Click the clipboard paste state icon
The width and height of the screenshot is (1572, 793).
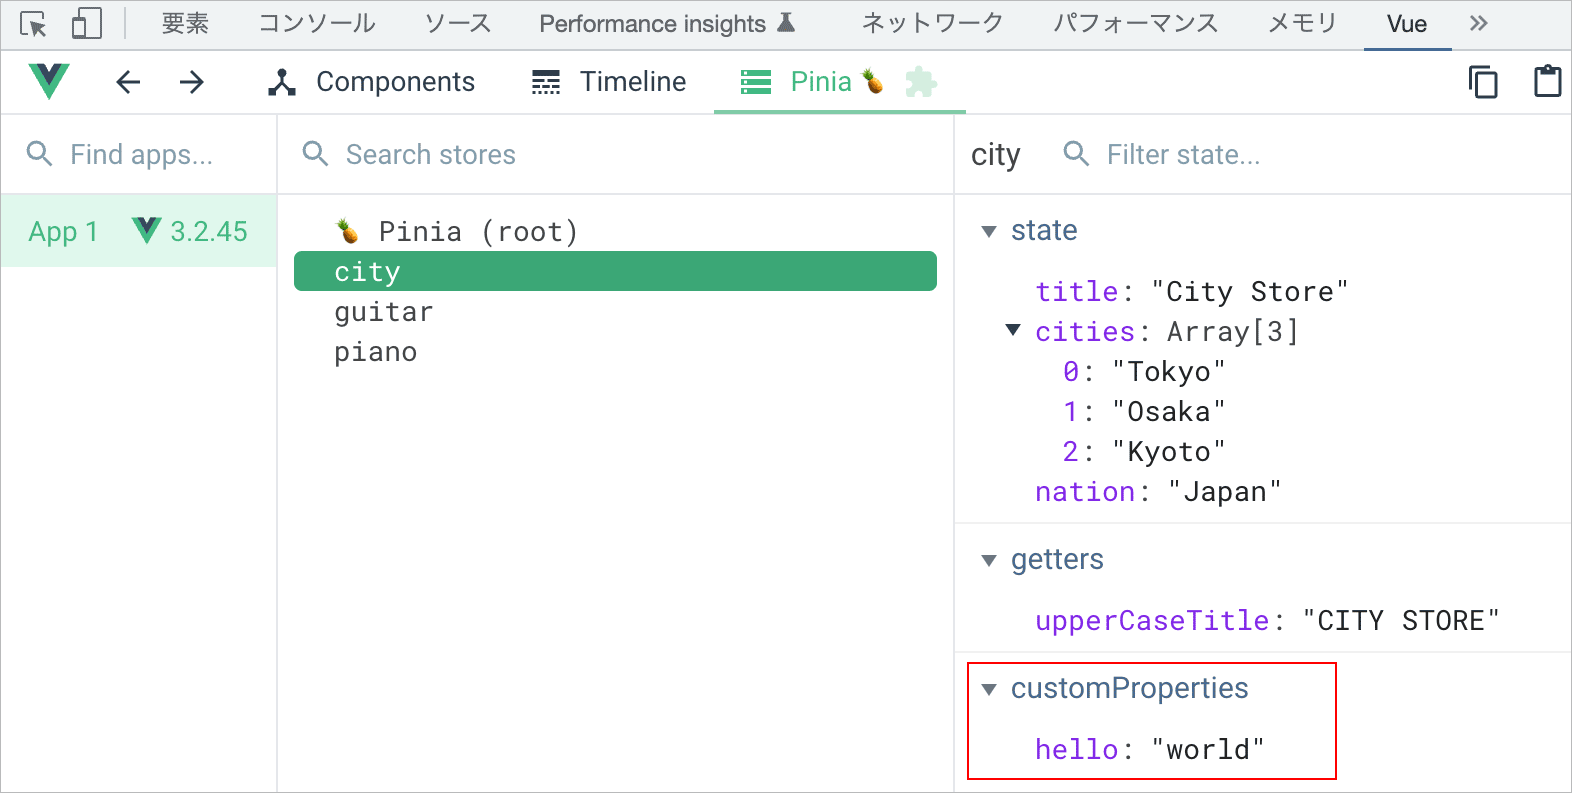(x=1547, y=82)
